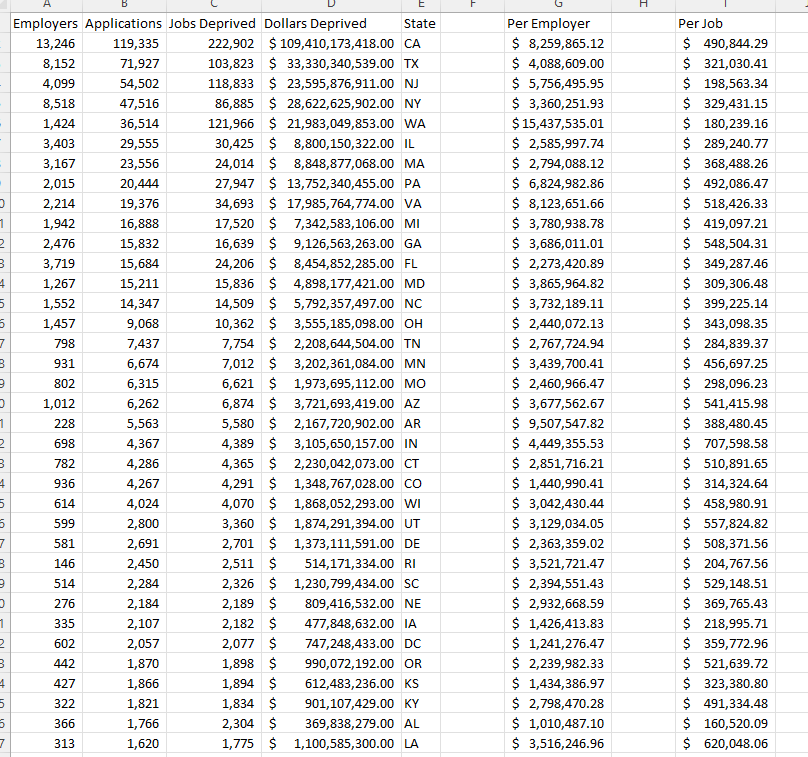Click the cell with state GA
This screenshot has height=757, width=808.
(421, 244)
